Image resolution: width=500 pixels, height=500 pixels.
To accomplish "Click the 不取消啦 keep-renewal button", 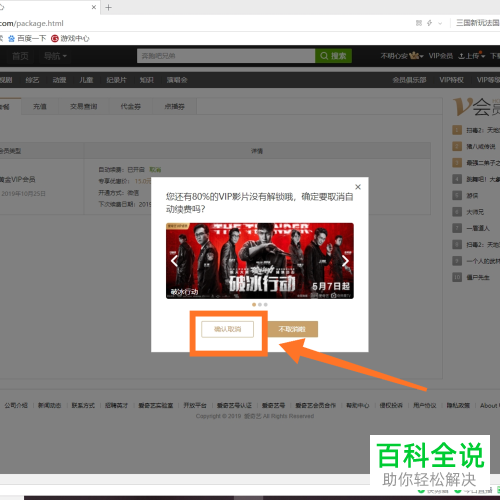I will 292,329.
